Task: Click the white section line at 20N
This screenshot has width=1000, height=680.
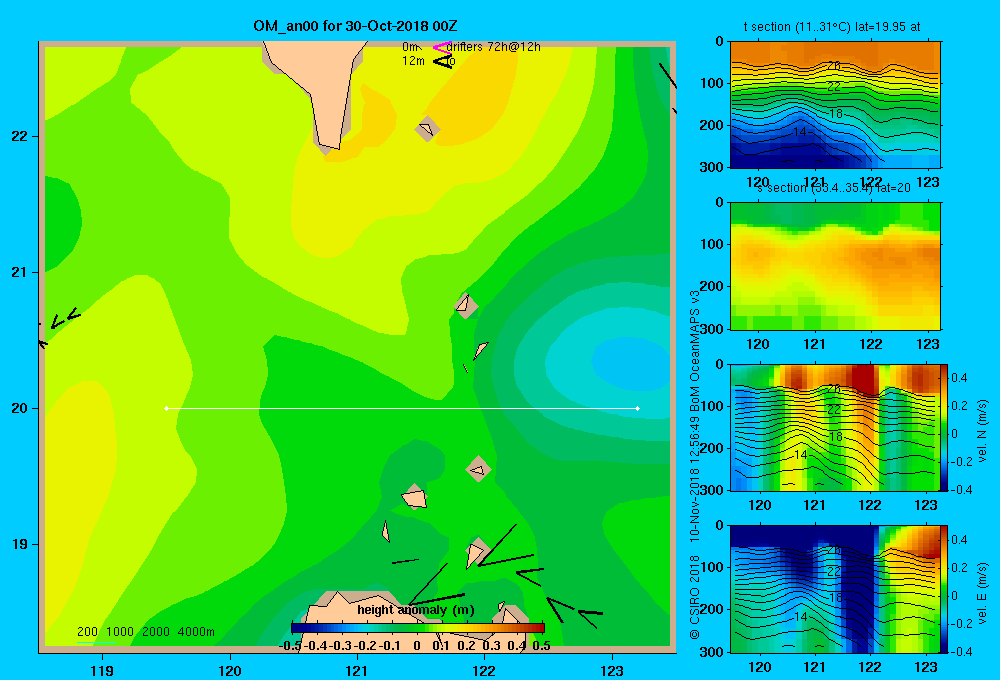Action: point(402,408)
